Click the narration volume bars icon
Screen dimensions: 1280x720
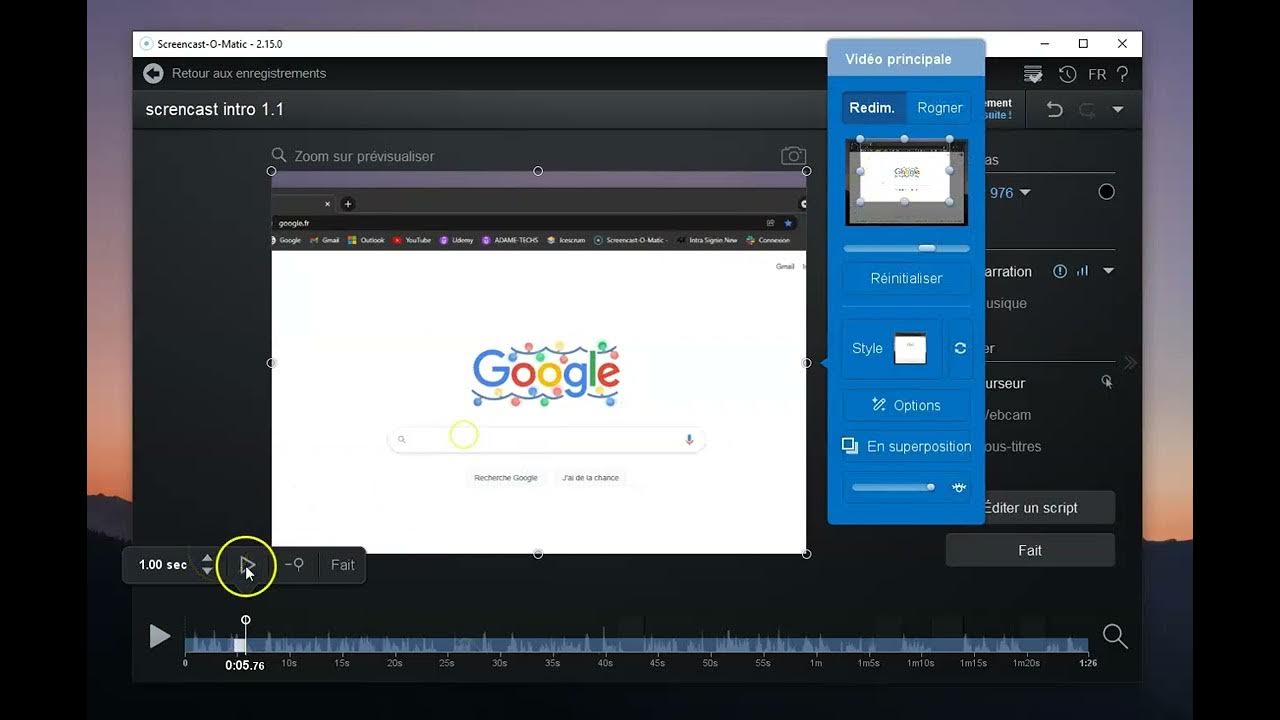click(1082, 271)
